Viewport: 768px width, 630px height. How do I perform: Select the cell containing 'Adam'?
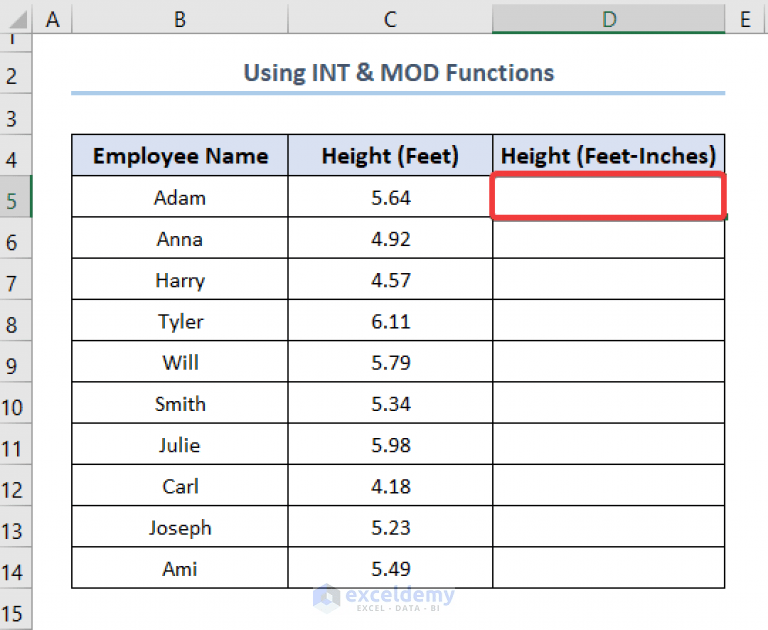coord(180,196)
